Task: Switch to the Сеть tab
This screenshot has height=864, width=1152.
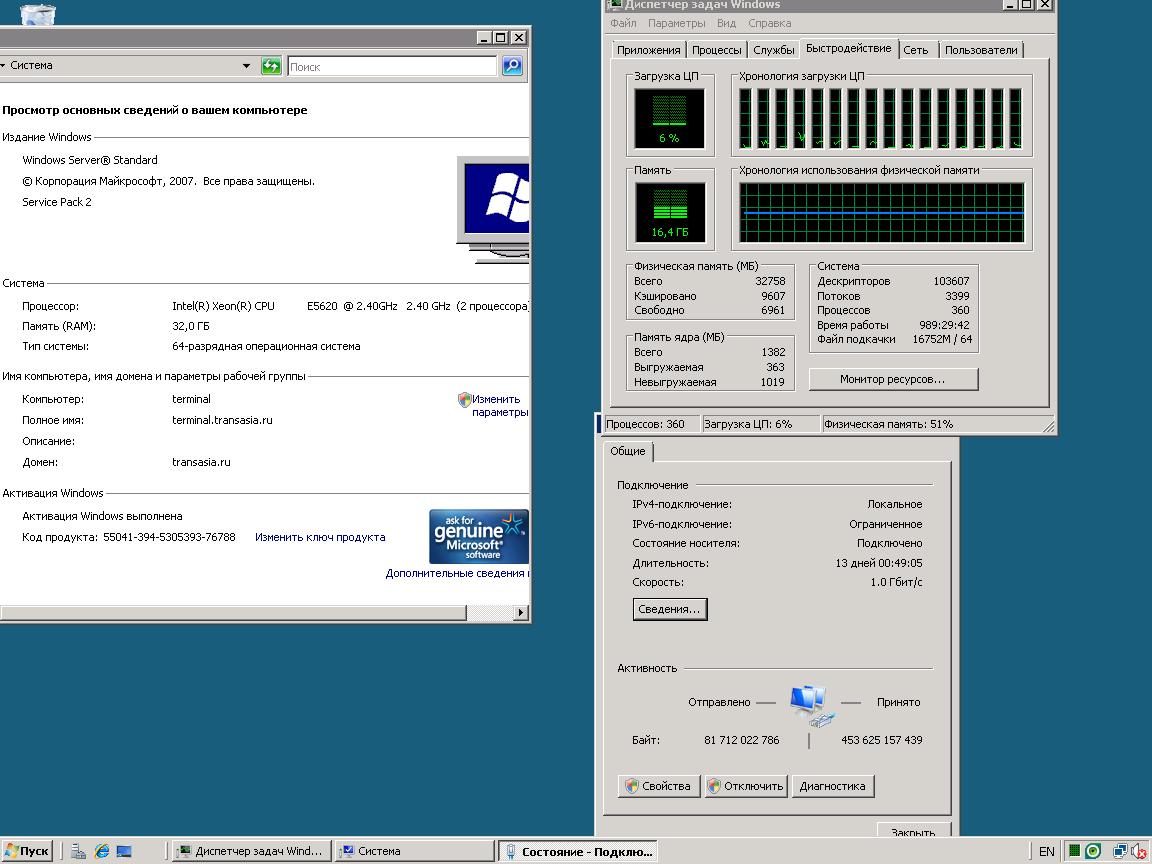Action: coord(915,50)
